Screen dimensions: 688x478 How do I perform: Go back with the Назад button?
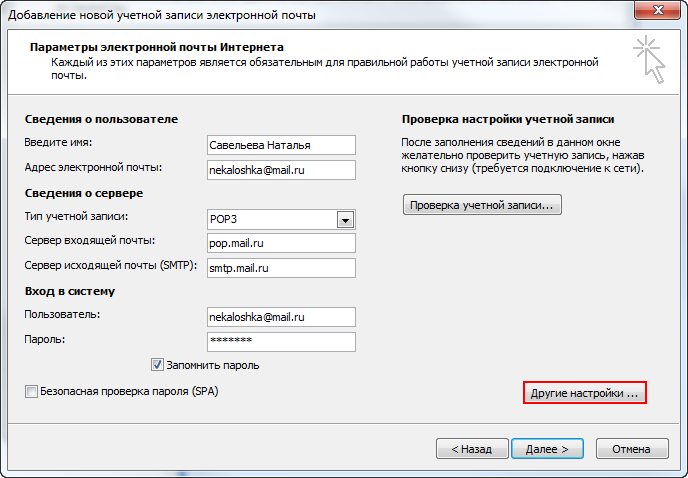(472, 449)
